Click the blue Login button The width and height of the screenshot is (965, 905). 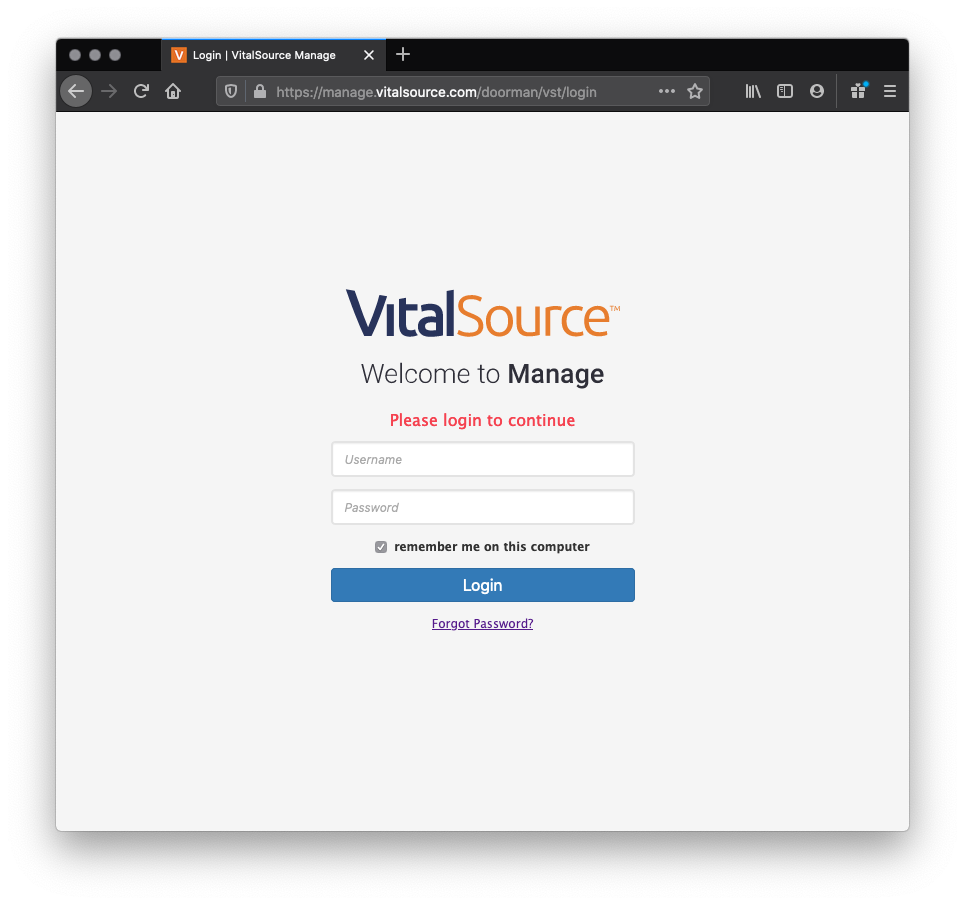point(482,585)
